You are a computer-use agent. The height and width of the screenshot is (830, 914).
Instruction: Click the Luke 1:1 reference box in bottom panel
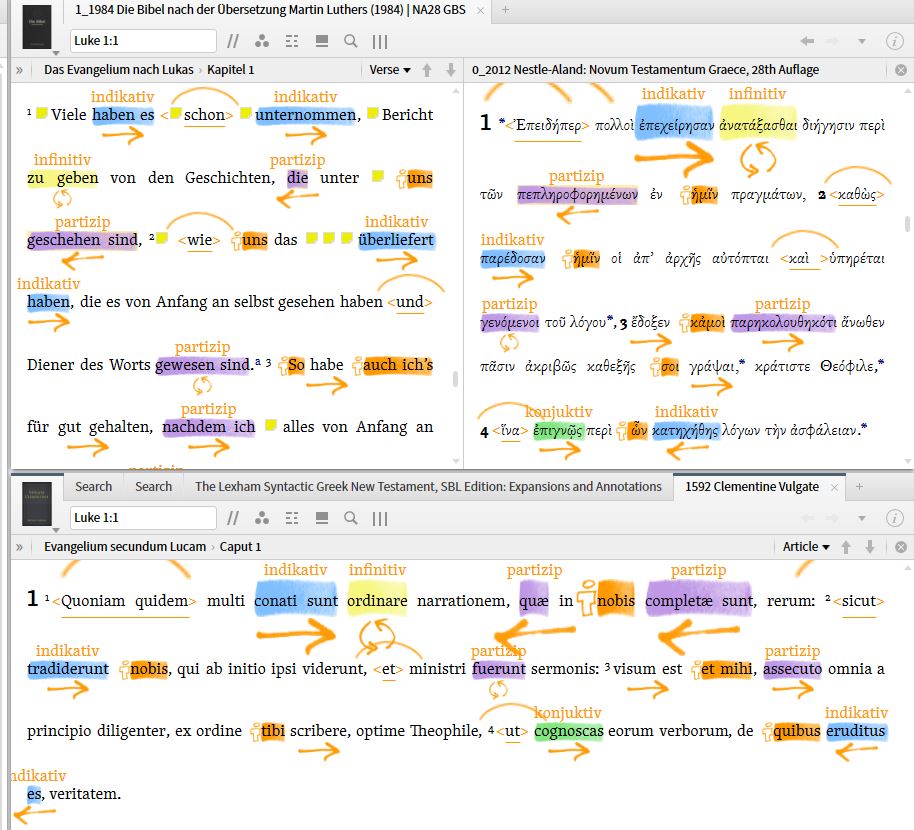143,518
